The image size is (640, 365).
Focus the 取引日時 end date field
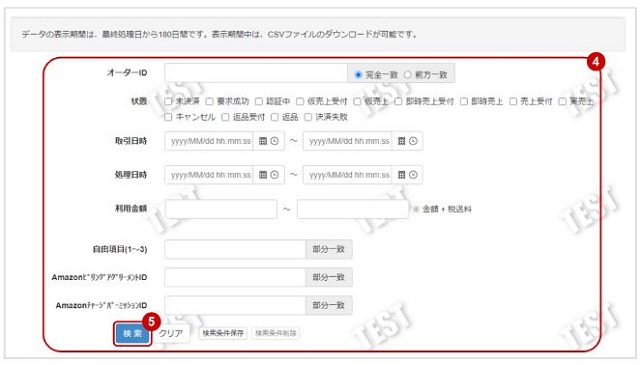pyautogui.click(x=347, y=141)
